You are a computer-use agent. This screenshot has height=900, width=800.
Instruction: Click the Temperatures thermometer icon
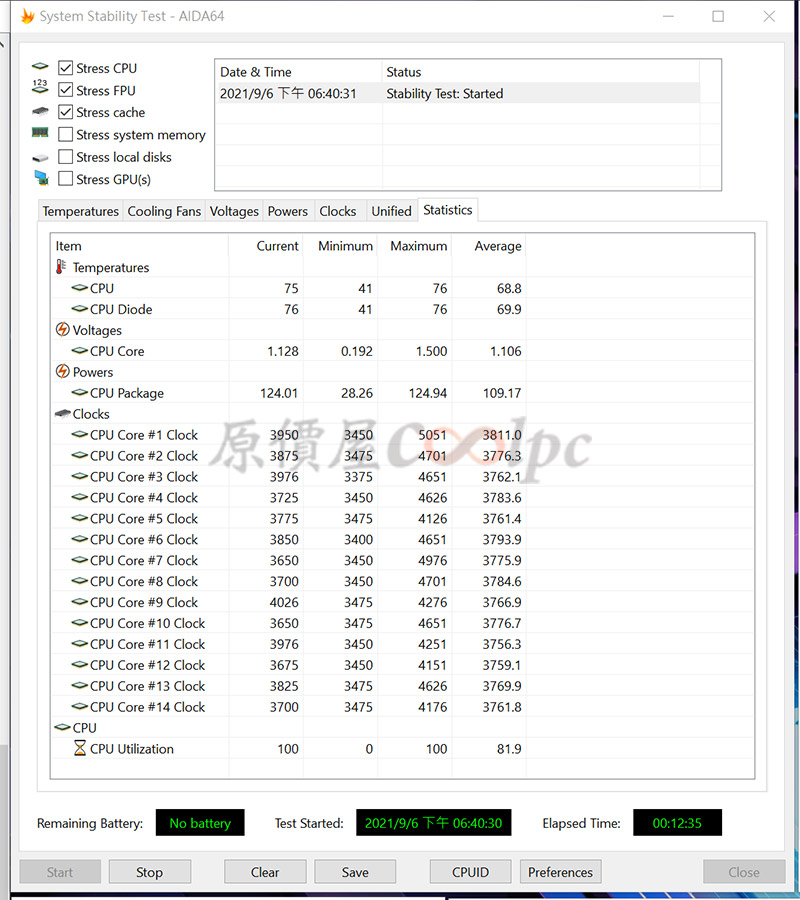[x=61, y=266]
